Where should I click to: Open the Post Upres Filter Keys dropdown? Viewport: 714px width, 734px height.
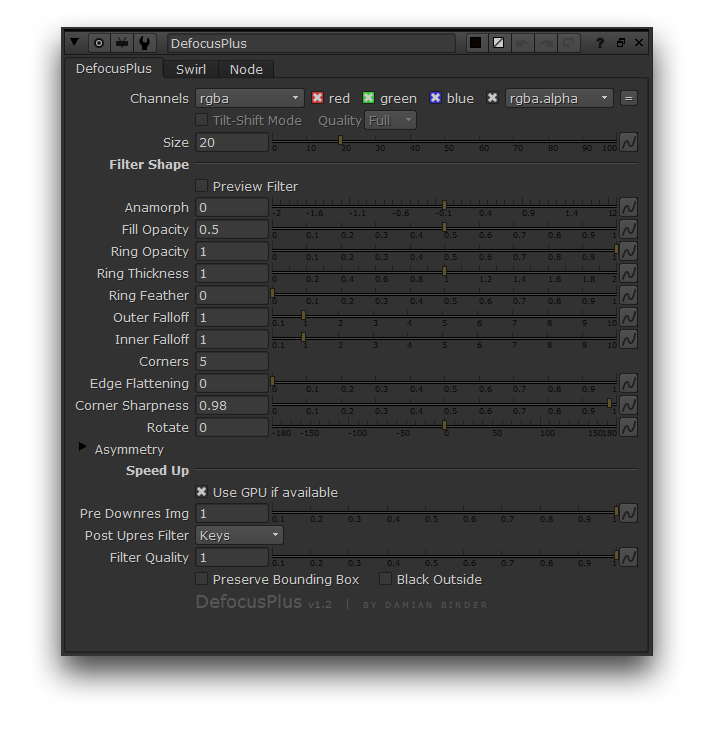tap(240, 535)
